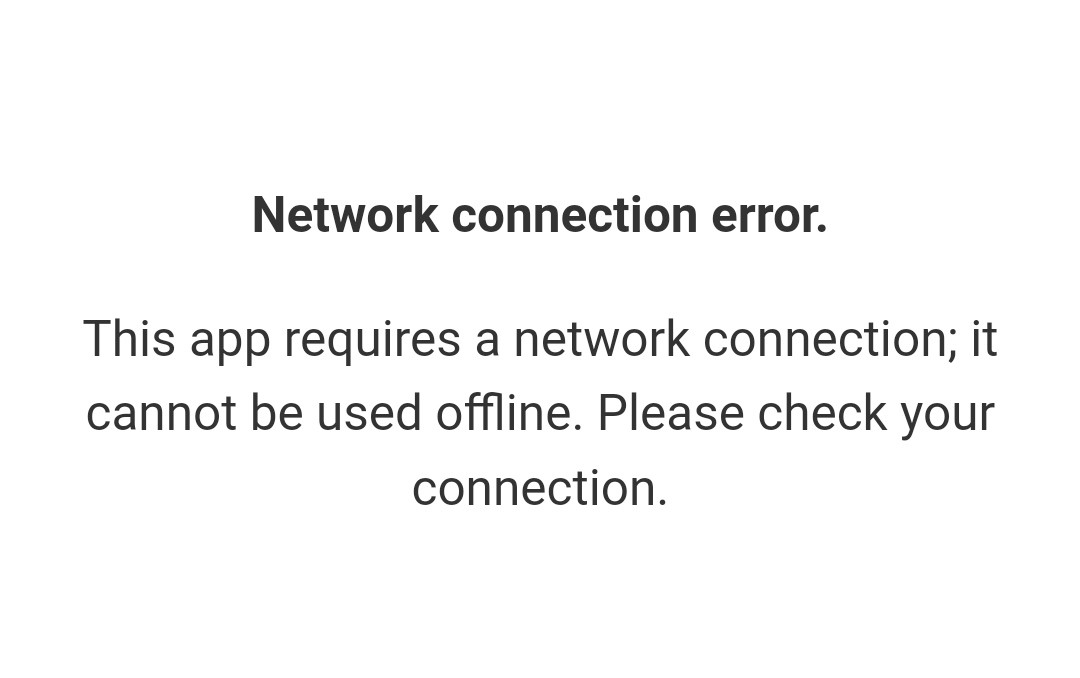This screenshot has height=678, width=1080.
Task: Click the bold word "connection" in the heading
Action: pos(575,215)
